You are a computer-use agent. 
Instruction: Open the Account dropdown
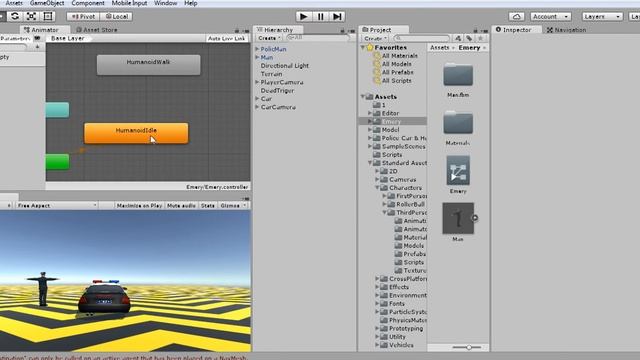tap(550, 16)
